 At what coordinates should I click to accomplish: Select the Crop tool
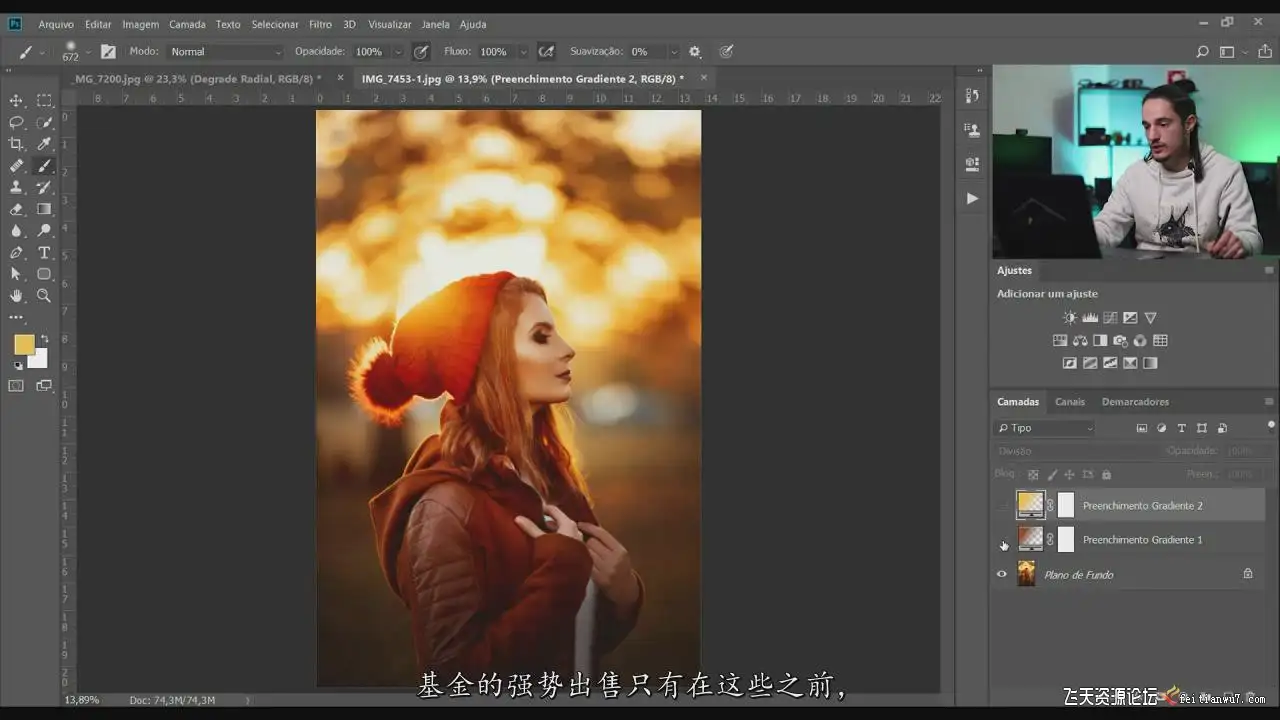pyautogui.click(x=16, y=144)
